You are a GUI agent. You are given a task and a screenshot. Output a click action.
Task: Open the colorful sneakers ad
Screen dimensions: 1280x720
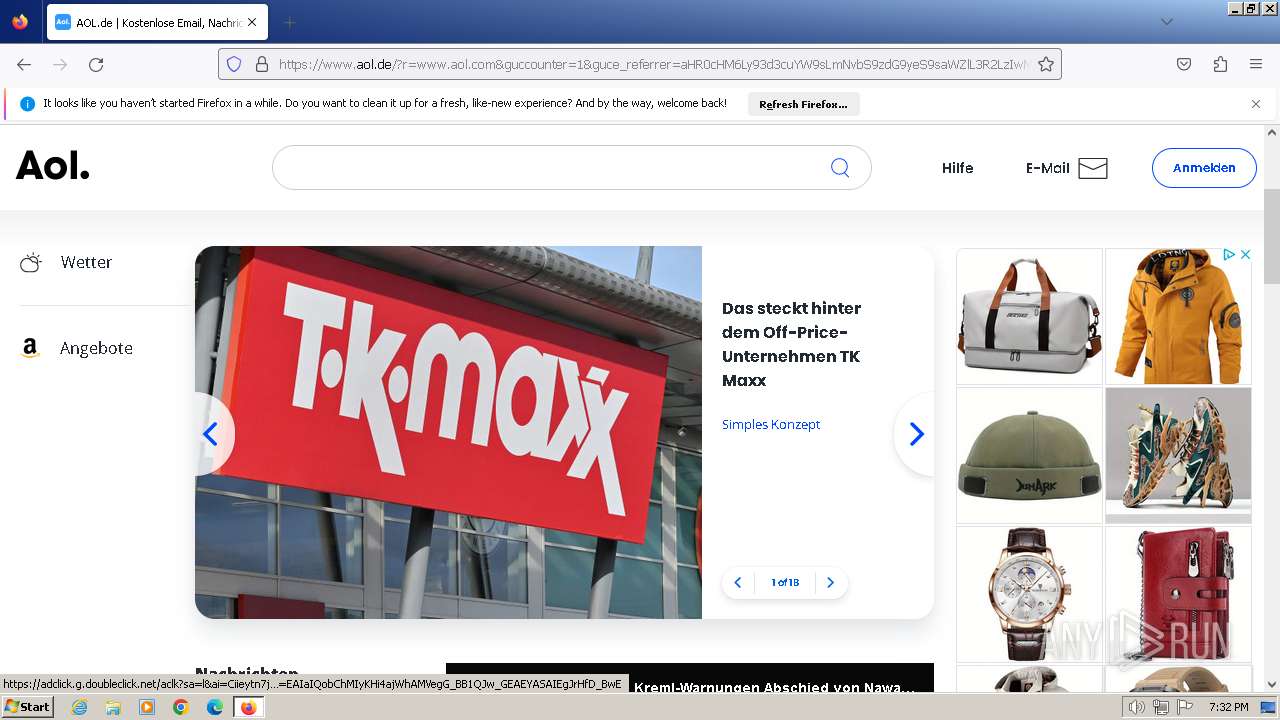click(x=1178, y=455)
